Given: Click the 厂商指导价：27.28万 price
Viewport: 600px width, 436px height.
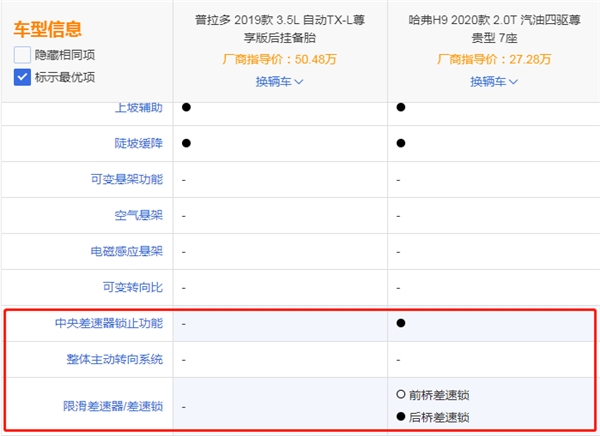Looking at the screenshot, I should [494, 59].
